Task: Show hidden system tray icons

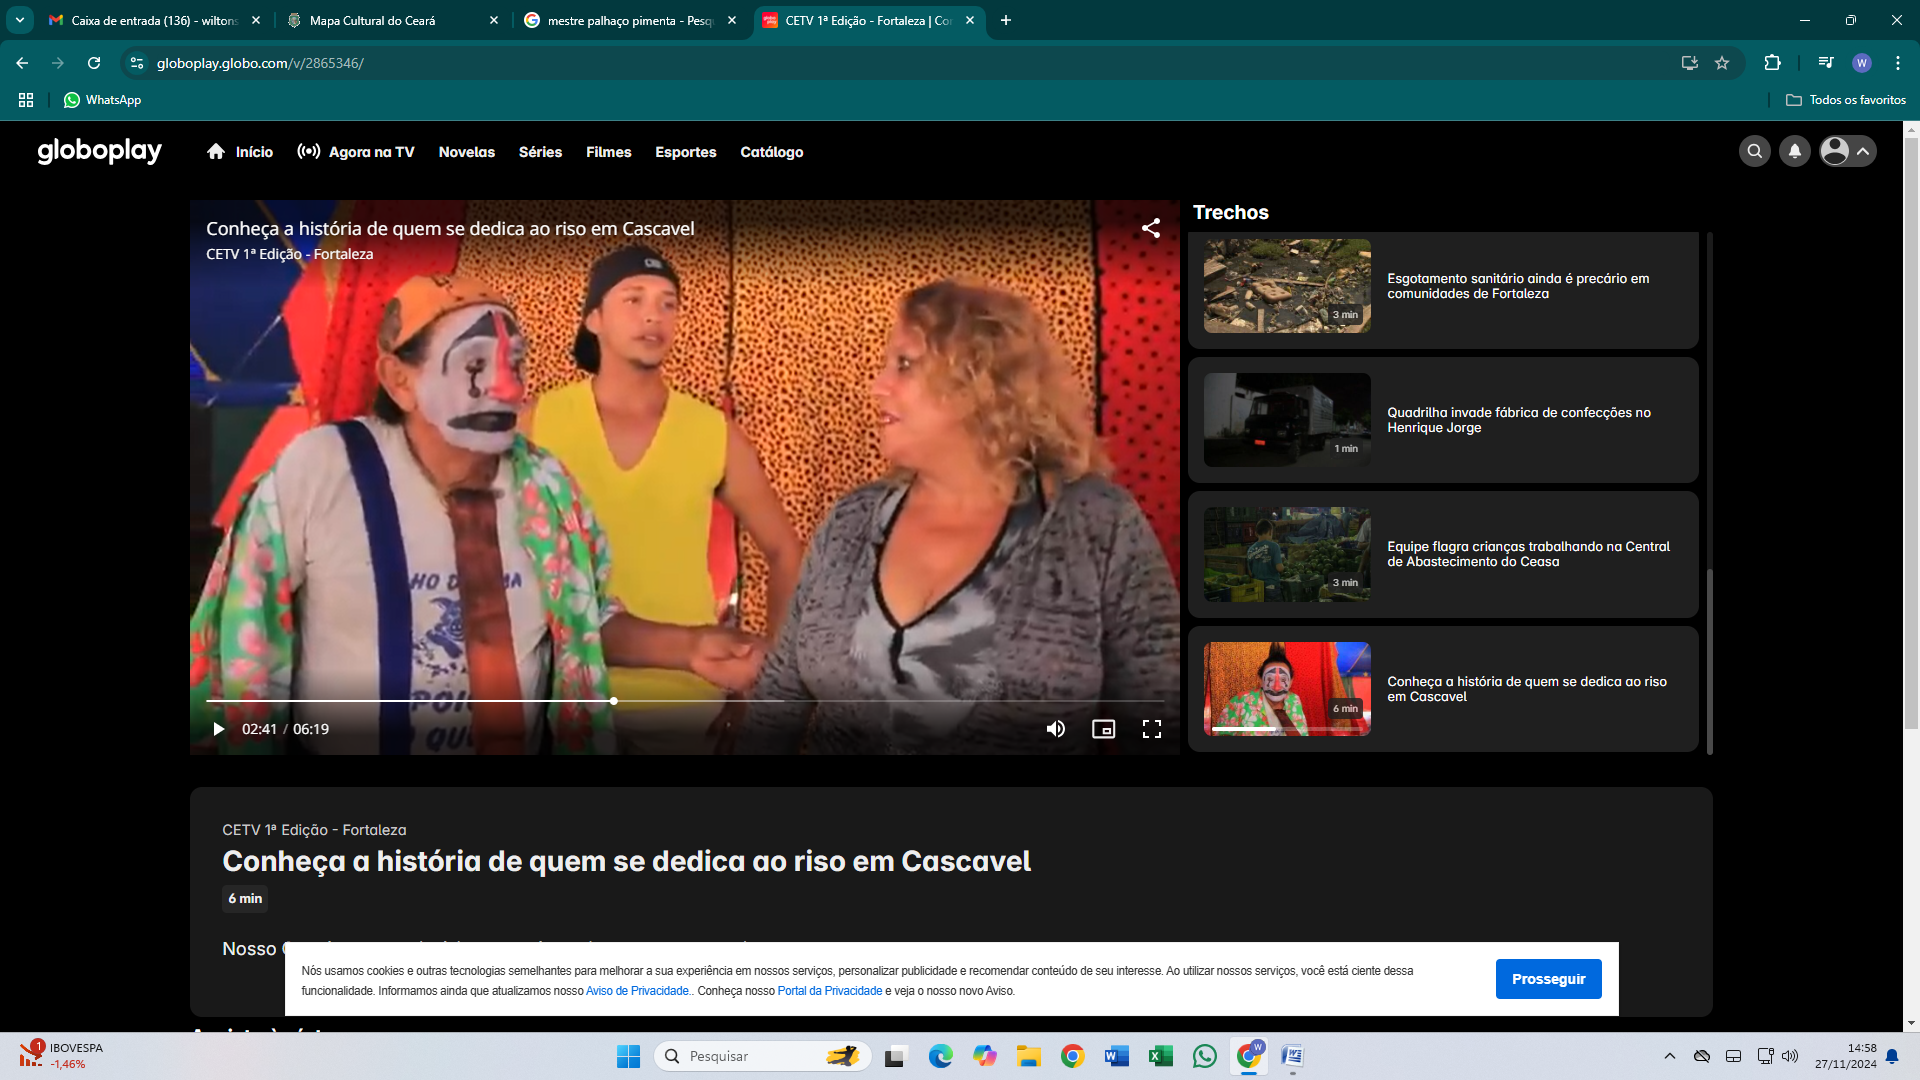Action: (1669, 1056)
